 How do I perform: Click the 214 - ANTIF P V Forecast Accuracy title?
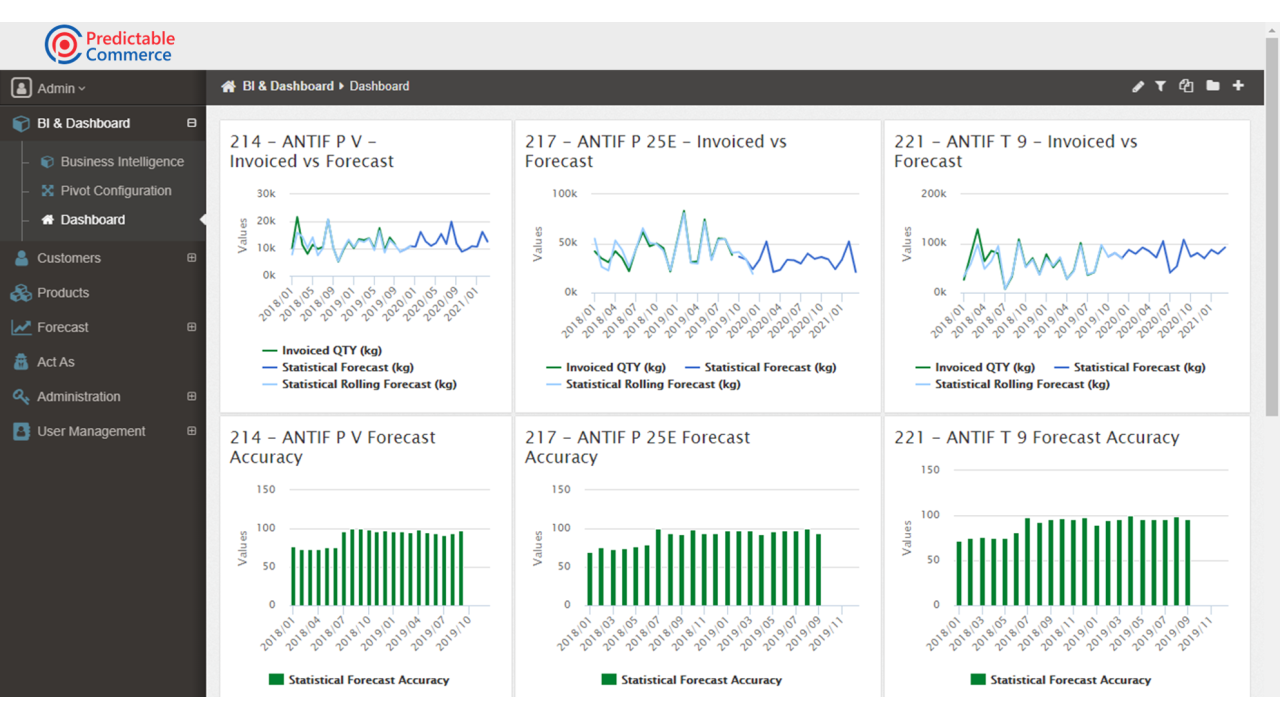[333, 447]
